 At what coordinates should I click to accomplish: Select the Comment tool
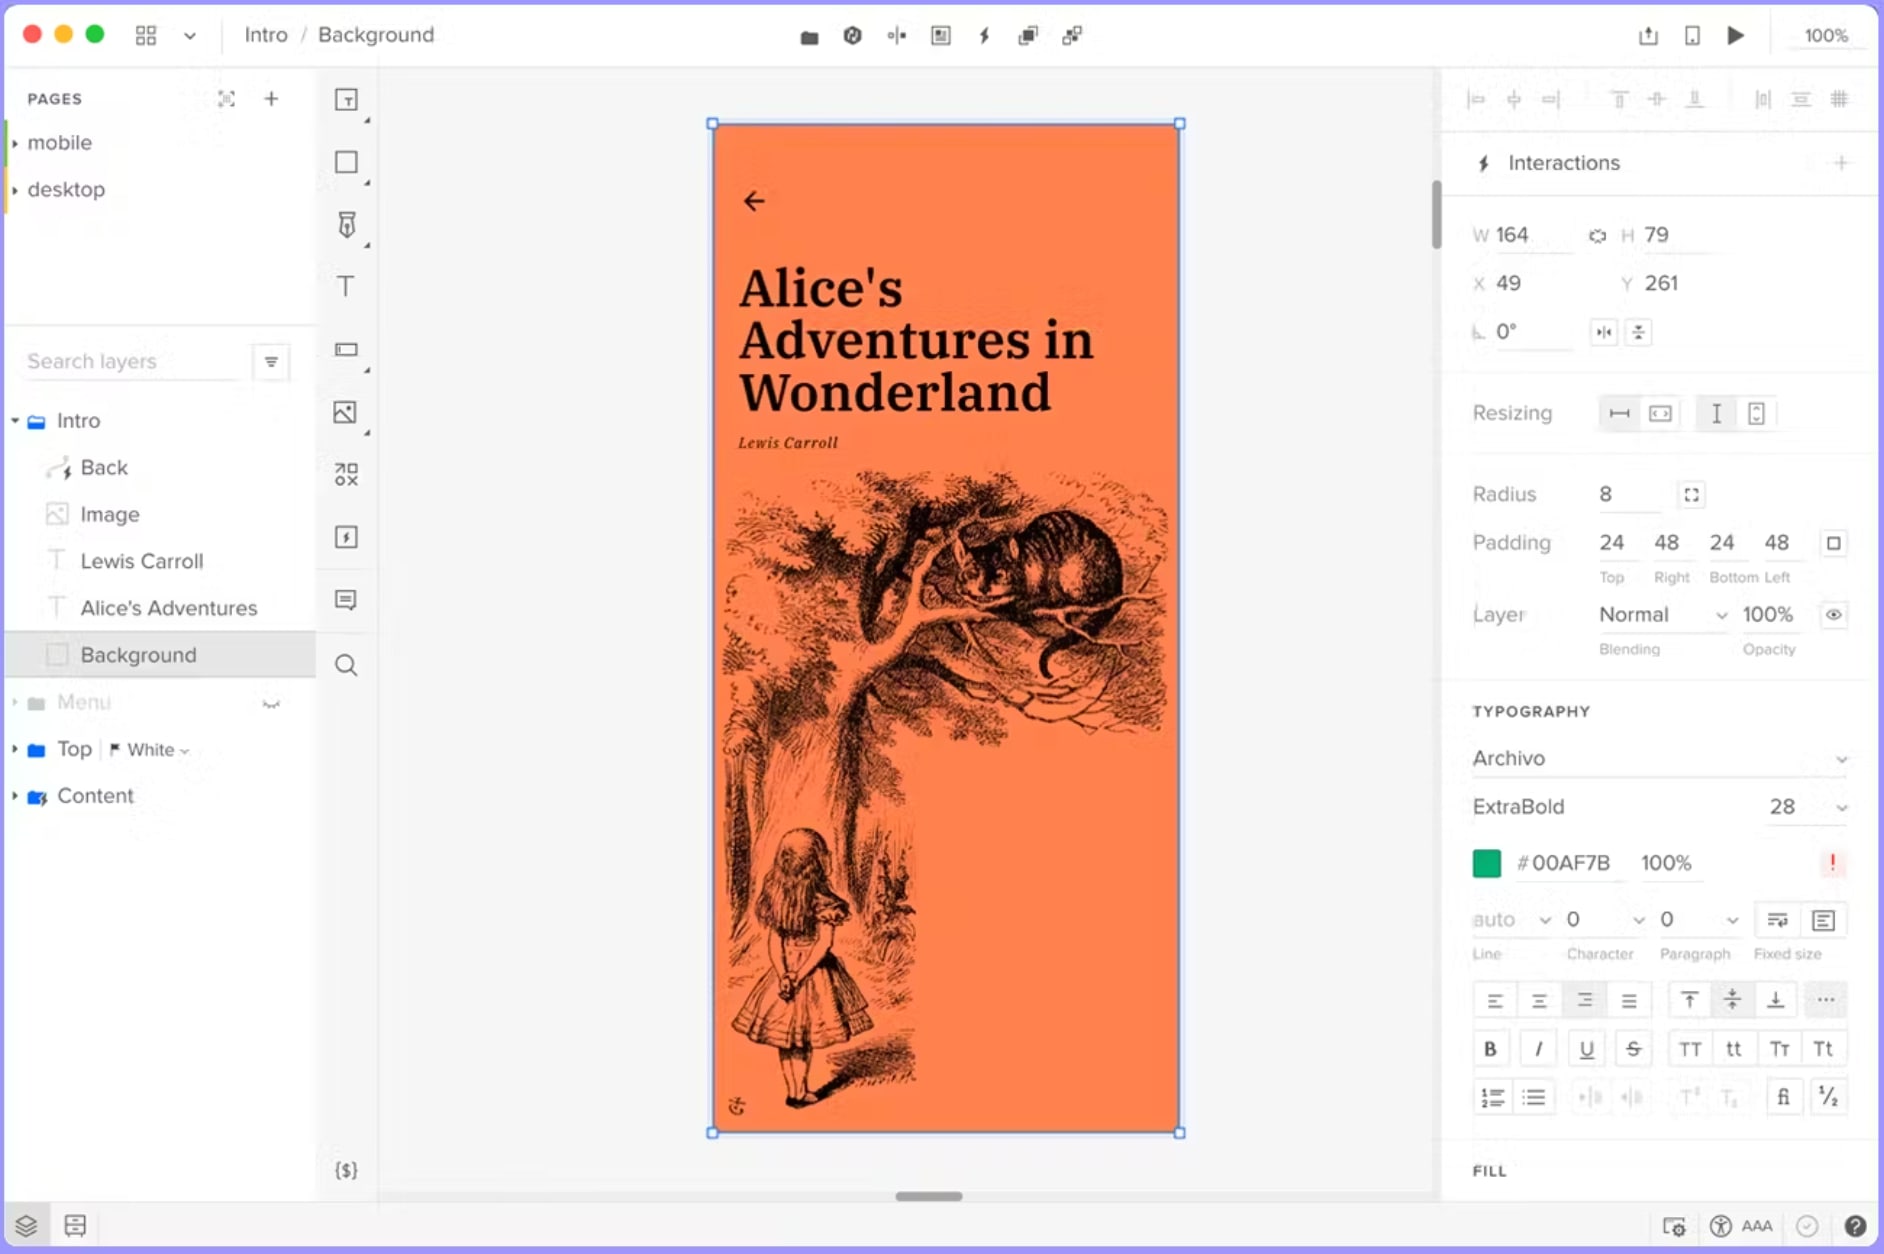tap(346, 600)
